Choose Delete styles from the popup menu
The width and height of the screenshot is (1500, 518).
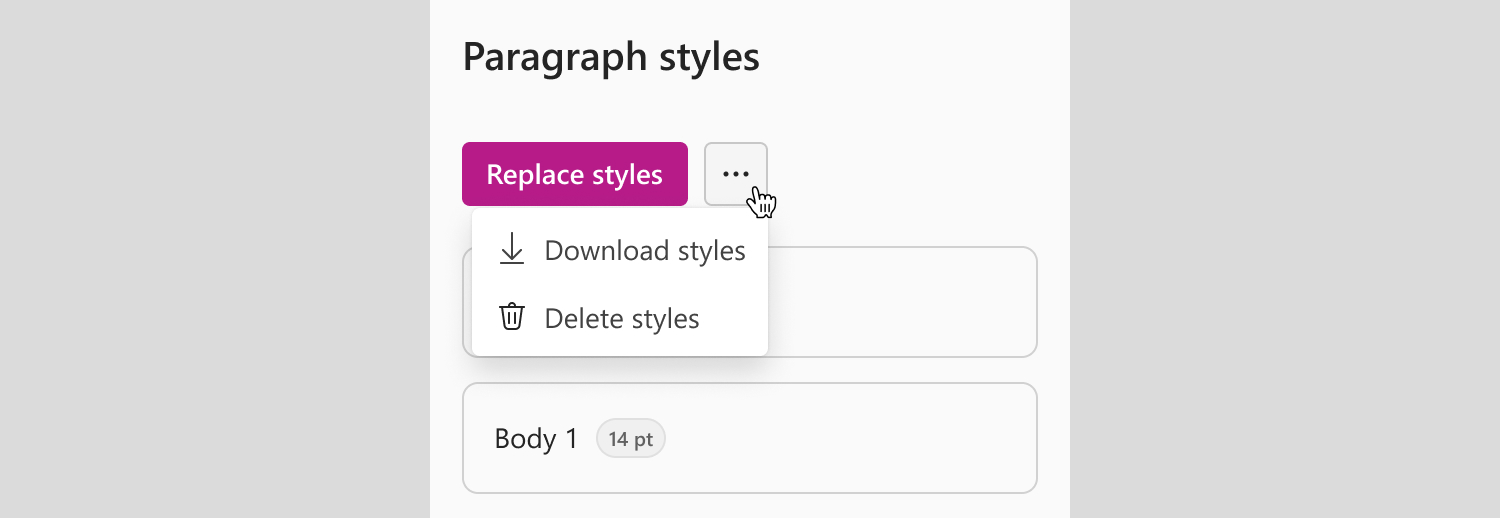click(x=620, y=318)
